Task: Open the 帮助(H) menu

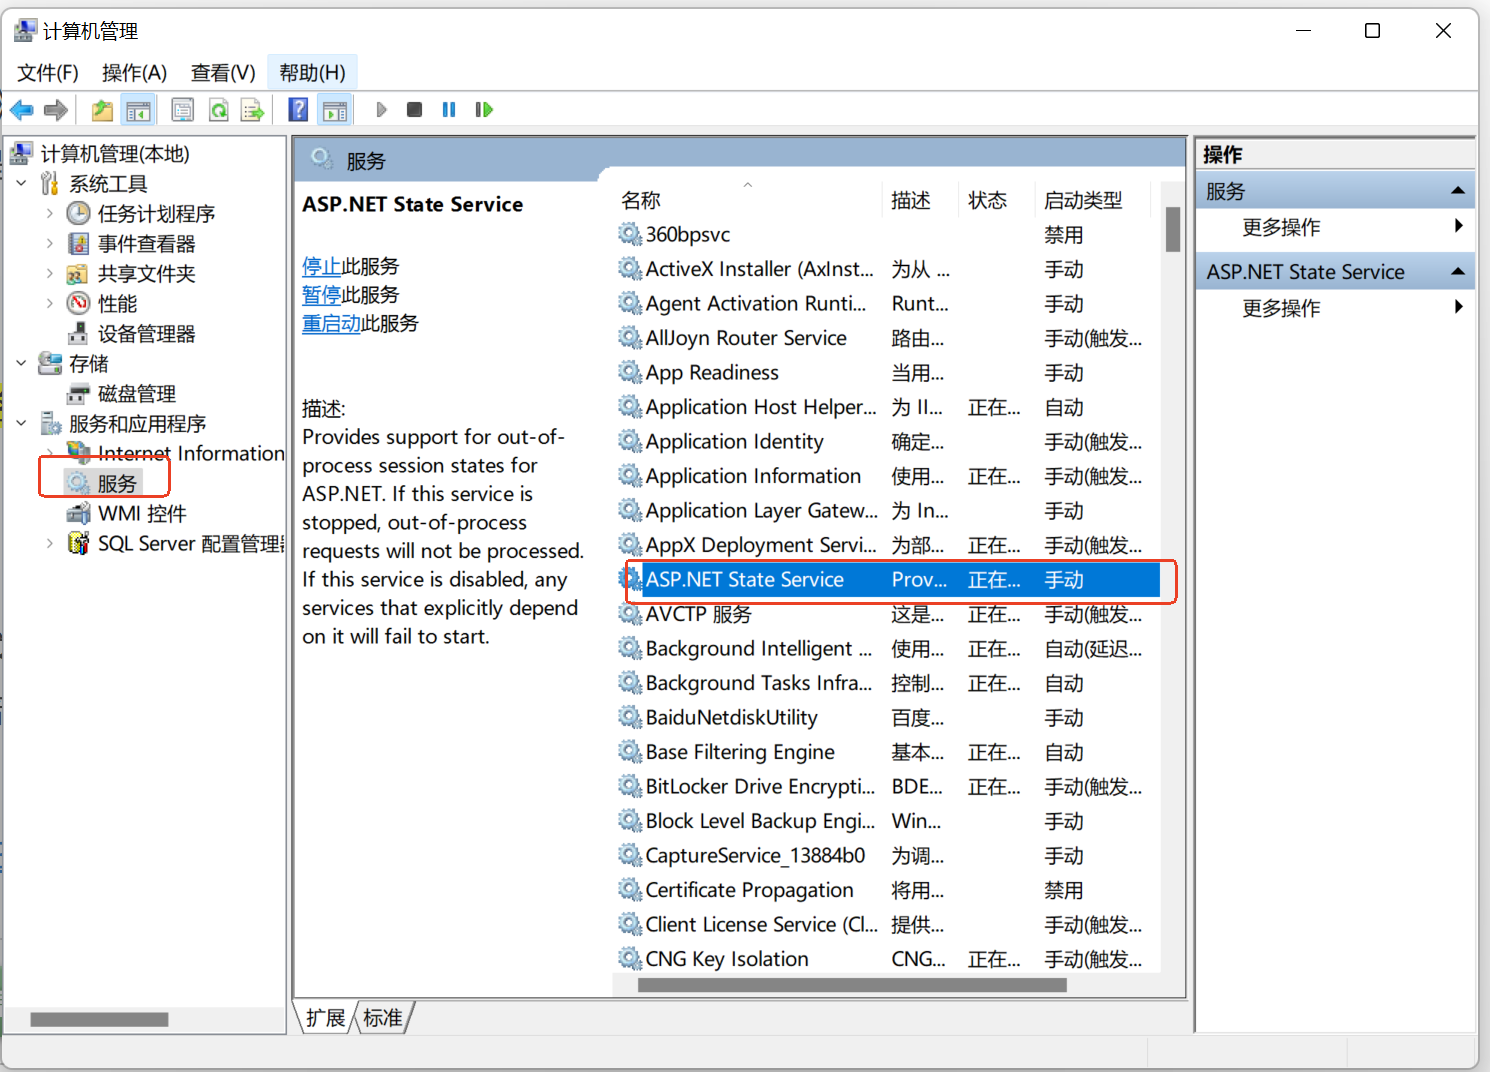Action: pyautogui.click(x=312, y=72)
